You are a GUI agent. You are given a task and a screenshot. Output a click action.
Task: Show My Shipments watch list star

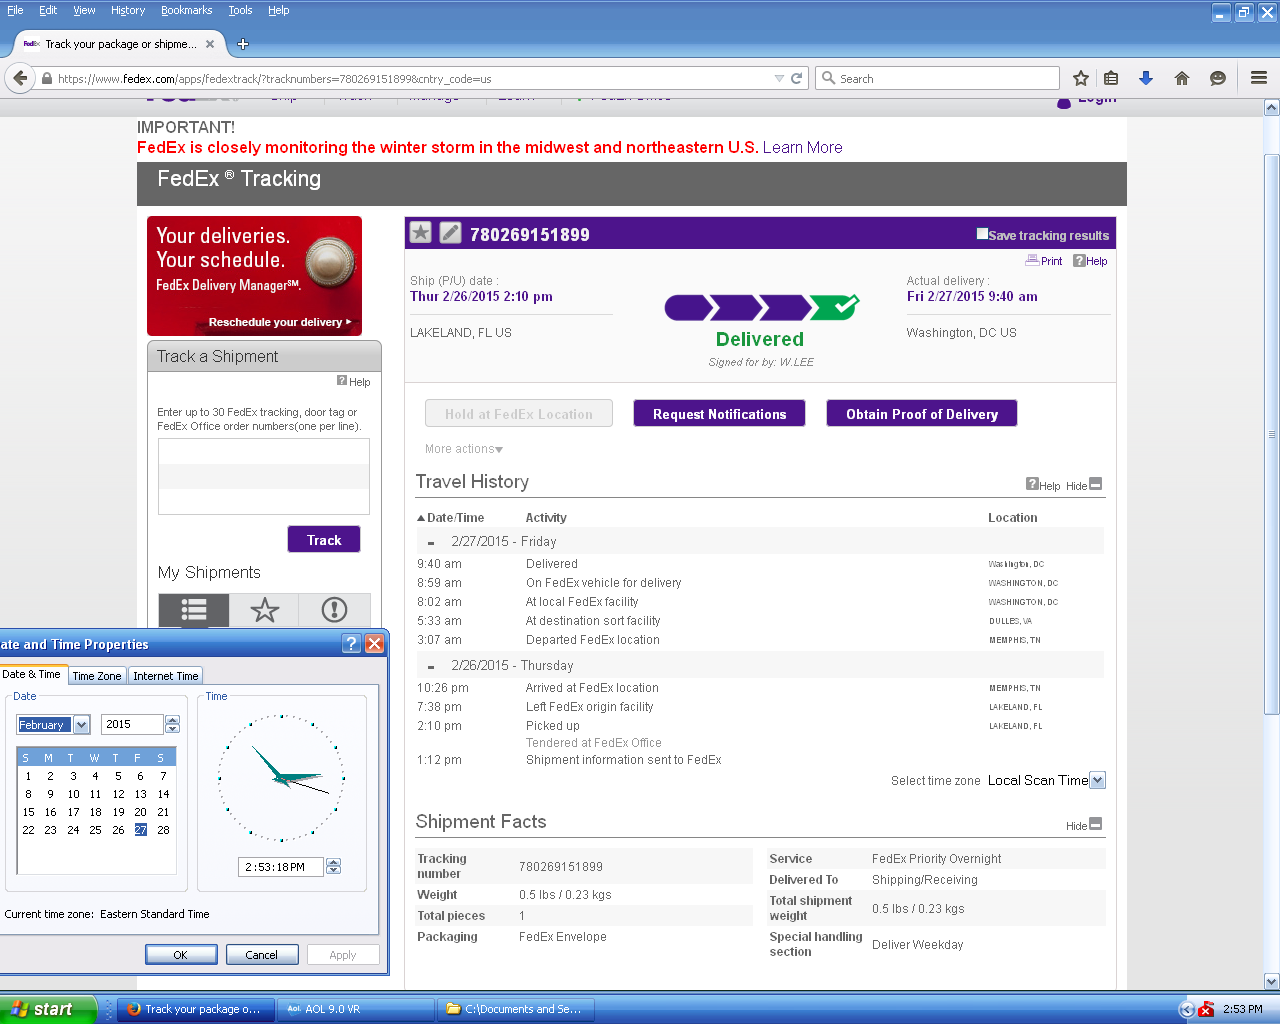(265, 610)
